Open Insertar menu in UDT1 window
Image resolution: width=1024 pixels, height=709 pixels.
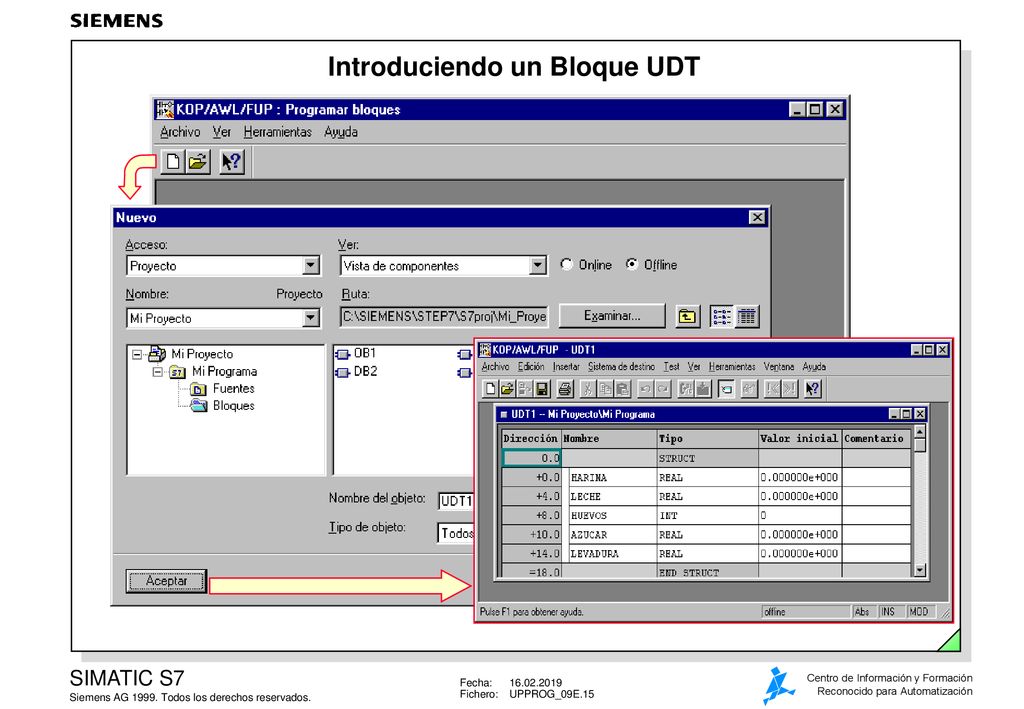(x=566, y=367)
